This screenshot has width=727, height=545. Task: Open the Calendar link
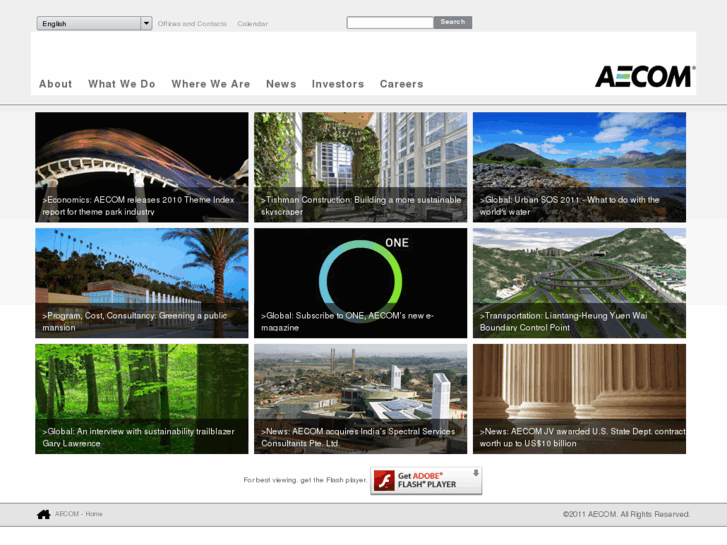click(x=253, y=24)
